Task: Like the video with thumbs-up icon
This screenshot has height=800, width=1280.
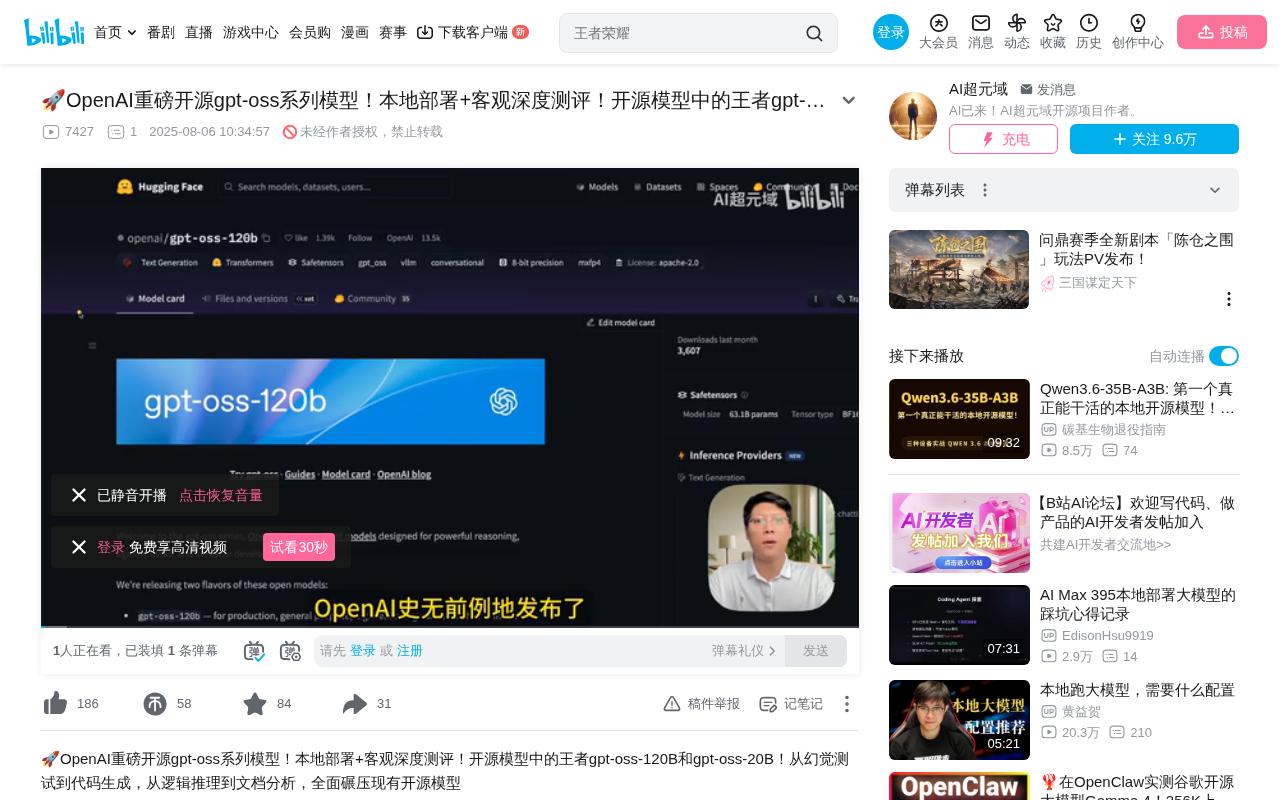Action: [55, 704]
